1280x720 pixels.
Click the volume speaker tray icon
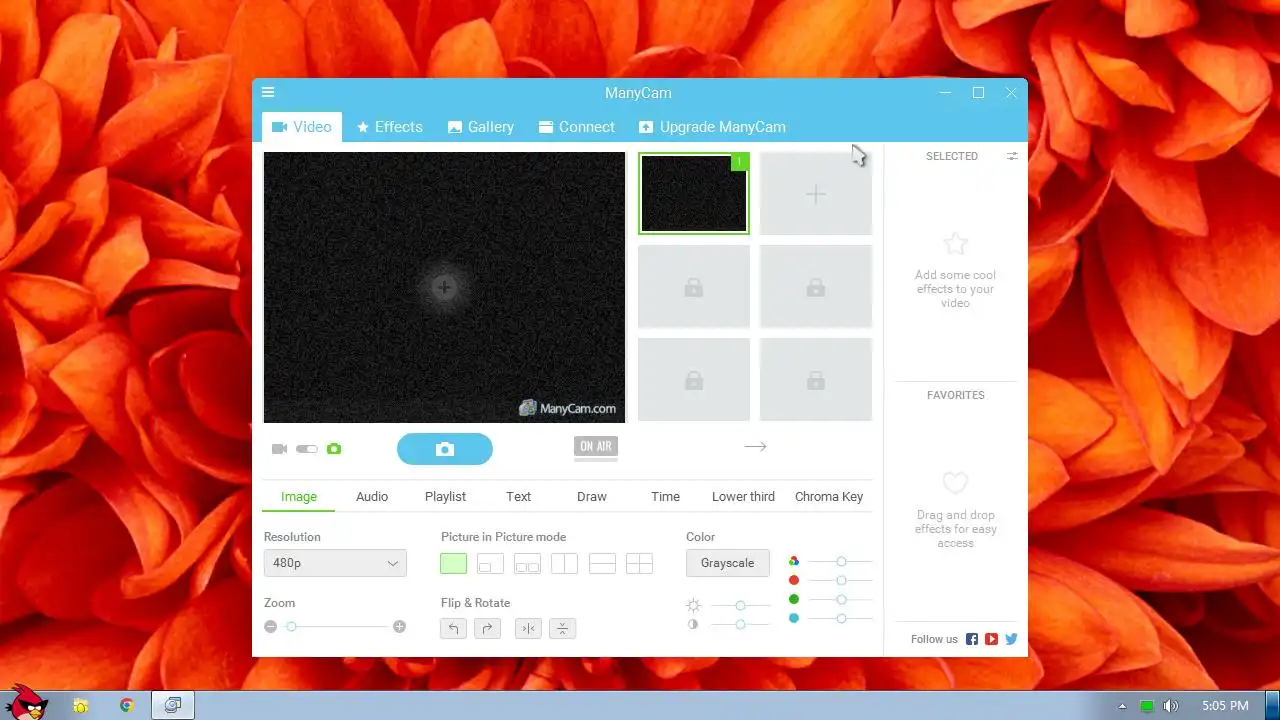pyautogui.click(x=1170, y=706)
